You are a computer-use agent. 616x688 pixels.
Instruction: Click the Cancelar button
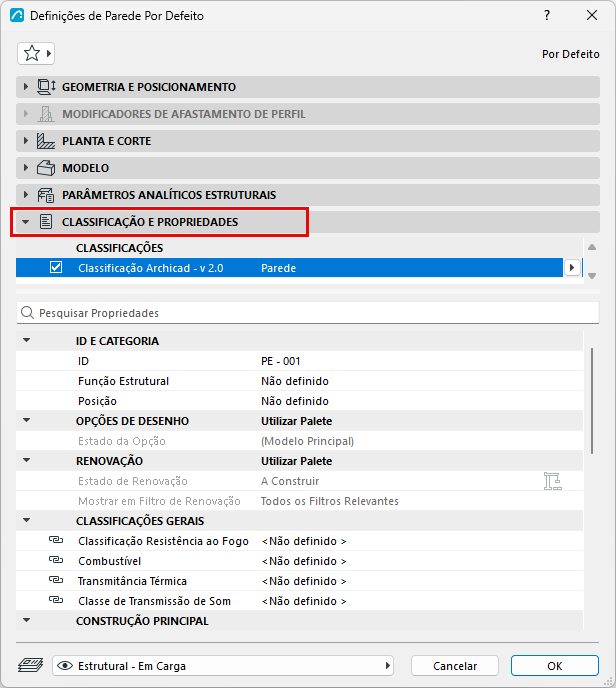click(455, 666)
